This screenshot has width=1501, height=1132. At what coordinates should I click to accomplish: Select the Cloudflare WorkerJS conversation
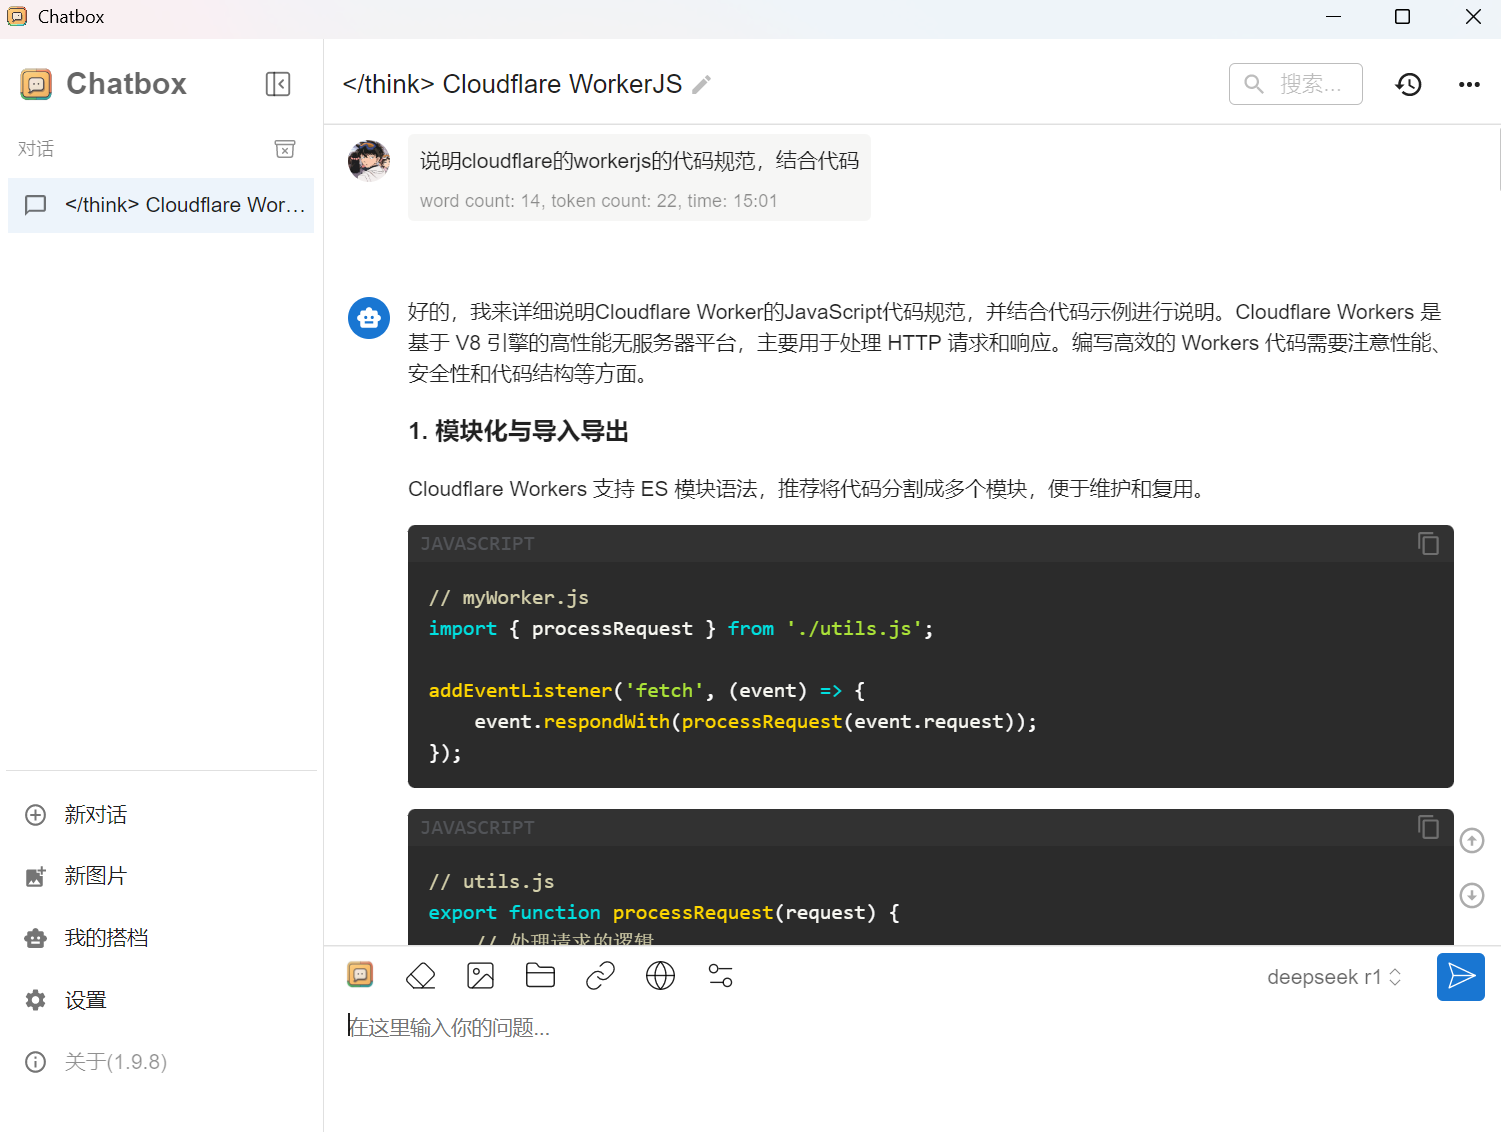point(161,205)
